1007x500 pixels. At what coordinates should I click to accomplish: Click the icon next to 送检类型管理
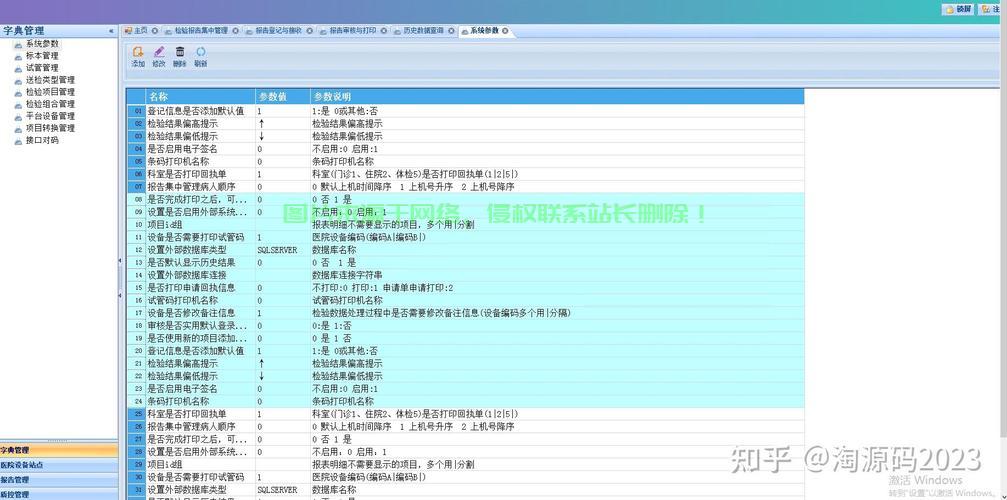coord(18,80)
